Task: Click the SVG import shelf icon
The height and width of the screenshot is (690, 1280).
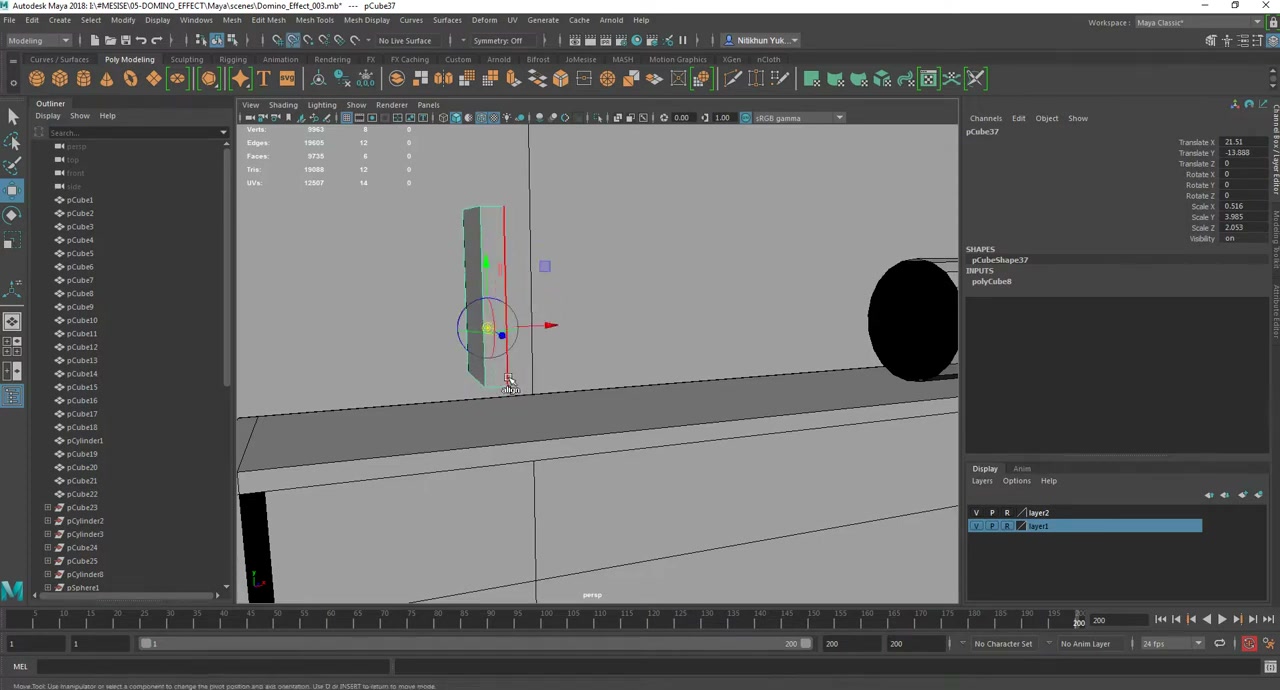Action: [287, 79]
